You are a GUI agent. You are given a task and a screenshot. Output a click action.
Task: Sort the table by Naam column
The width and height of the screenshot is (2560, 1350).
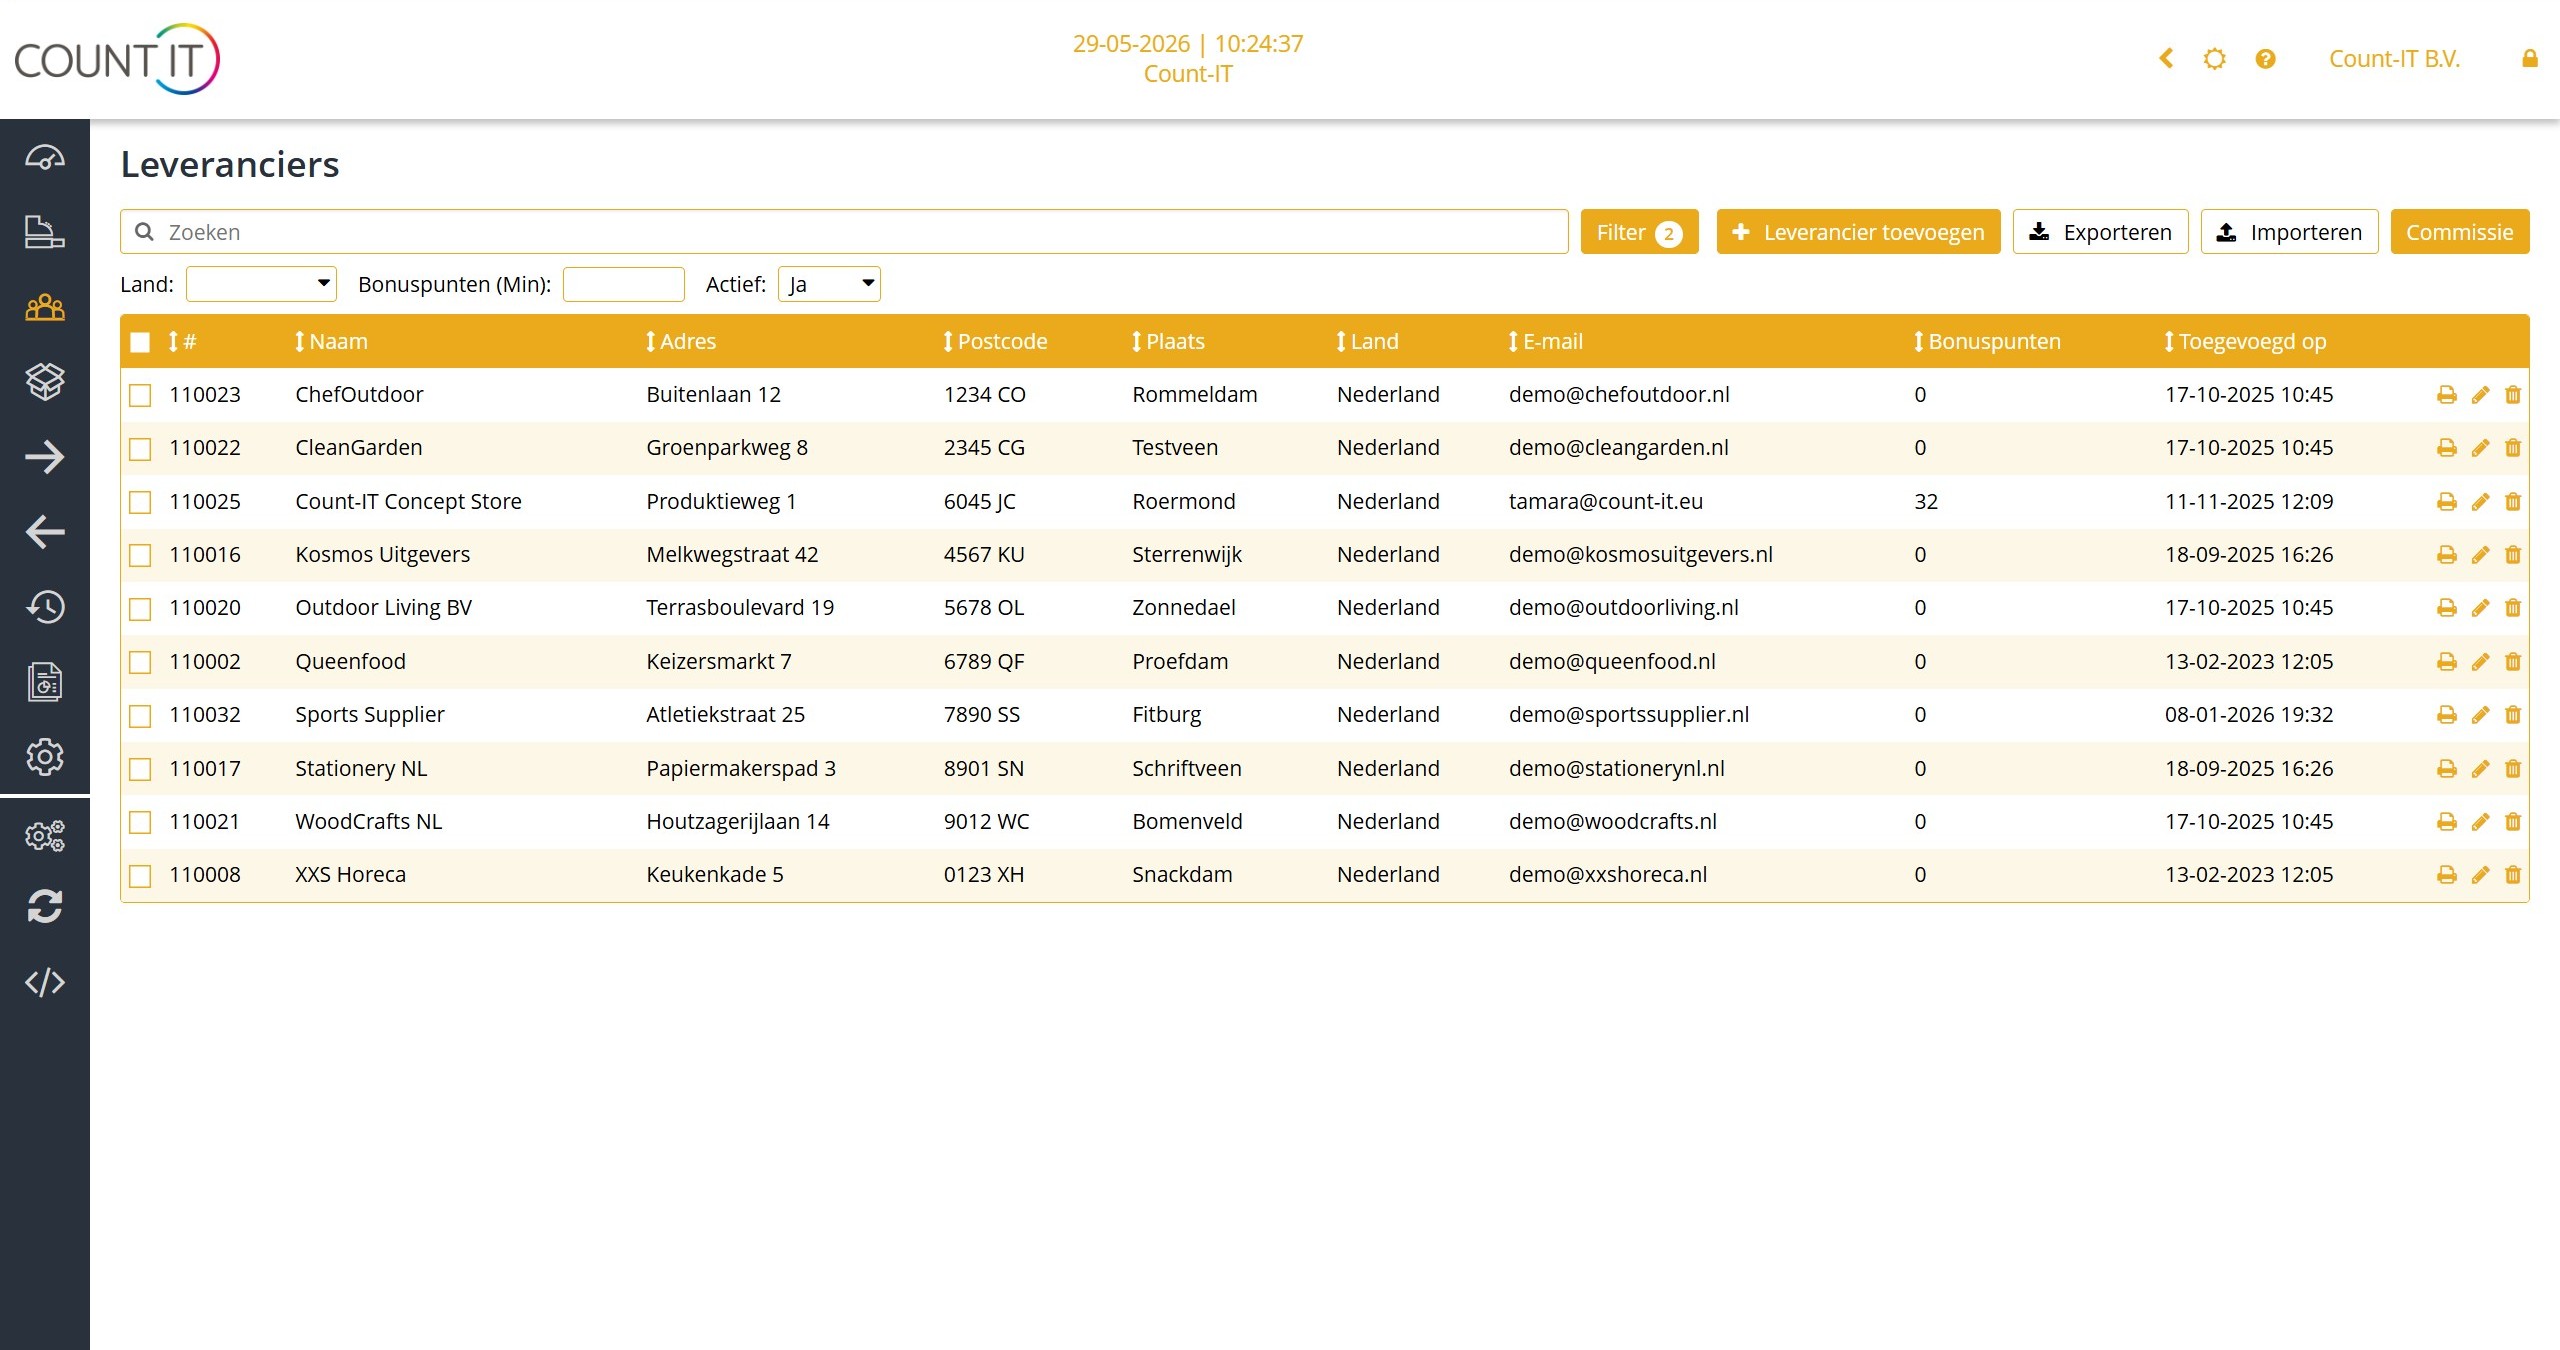(331, 342)
